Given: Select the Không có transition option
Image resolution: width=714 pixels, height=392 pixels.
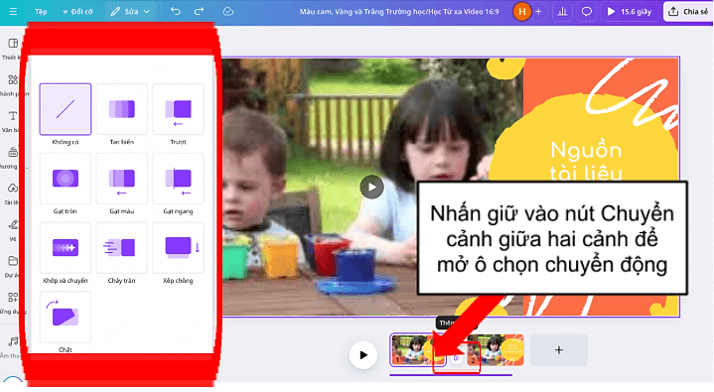Looking at the screenshot, I should point(65,109).
